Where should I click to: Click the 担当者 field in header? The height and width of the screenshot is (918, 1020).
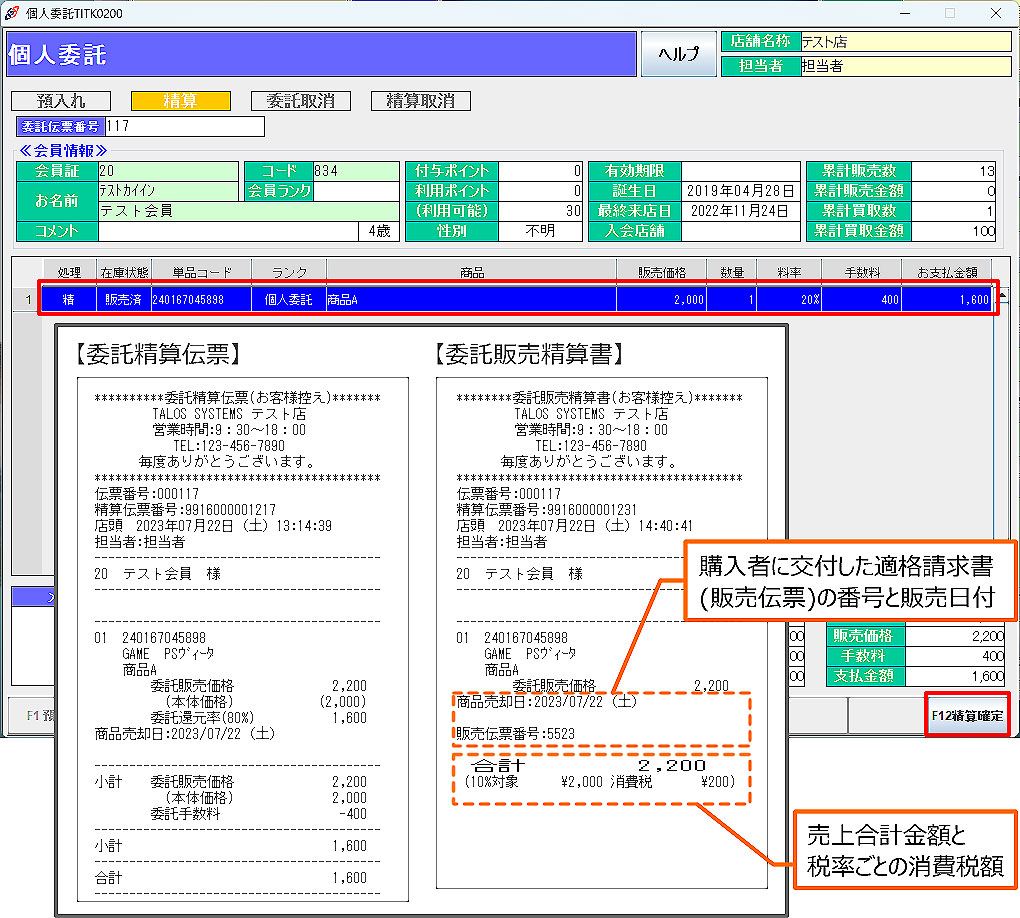906,66
